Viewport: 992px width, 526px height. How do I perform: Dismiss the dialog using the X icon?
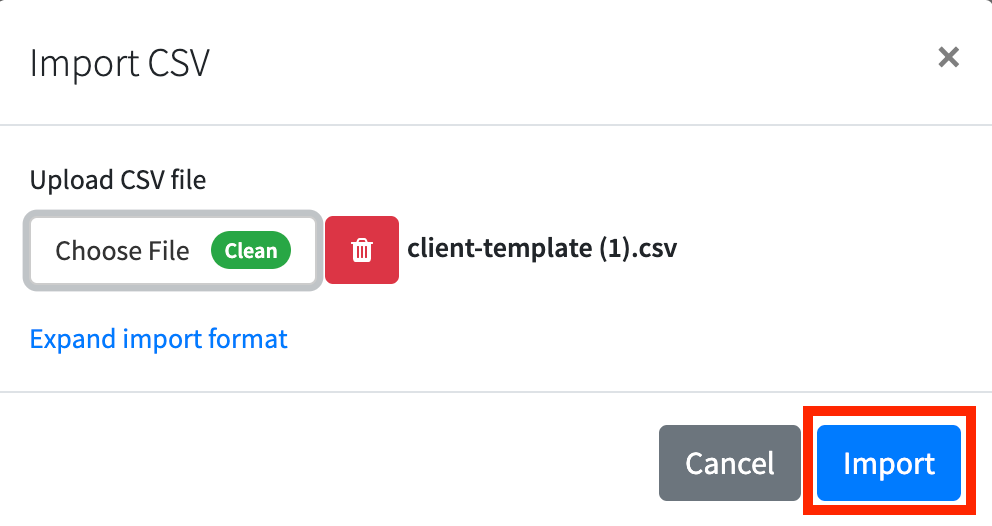pos(948,58)
